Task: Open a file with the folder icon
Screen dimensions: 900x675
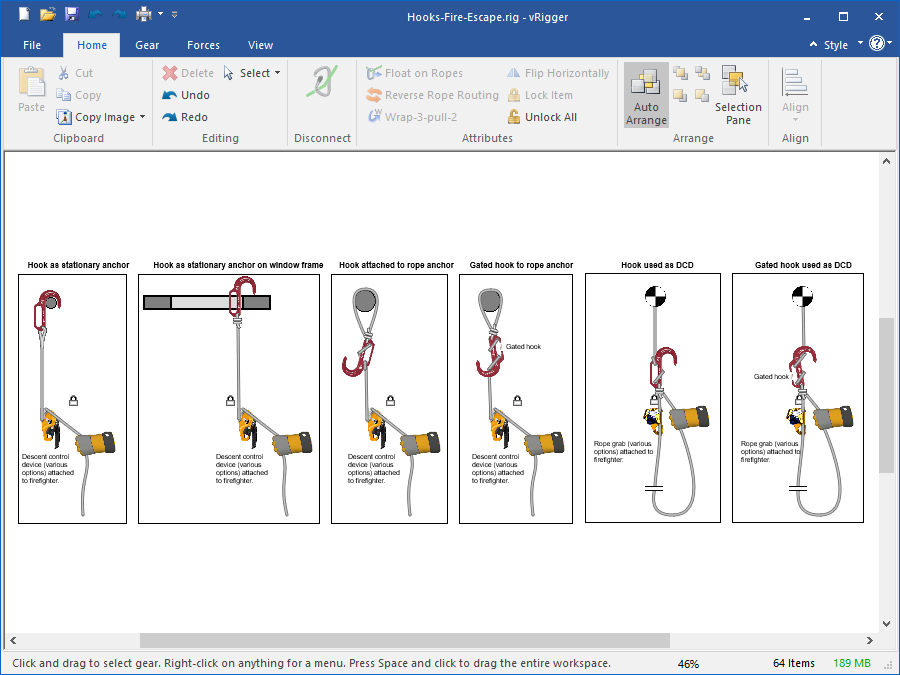Action: point(48,15)
